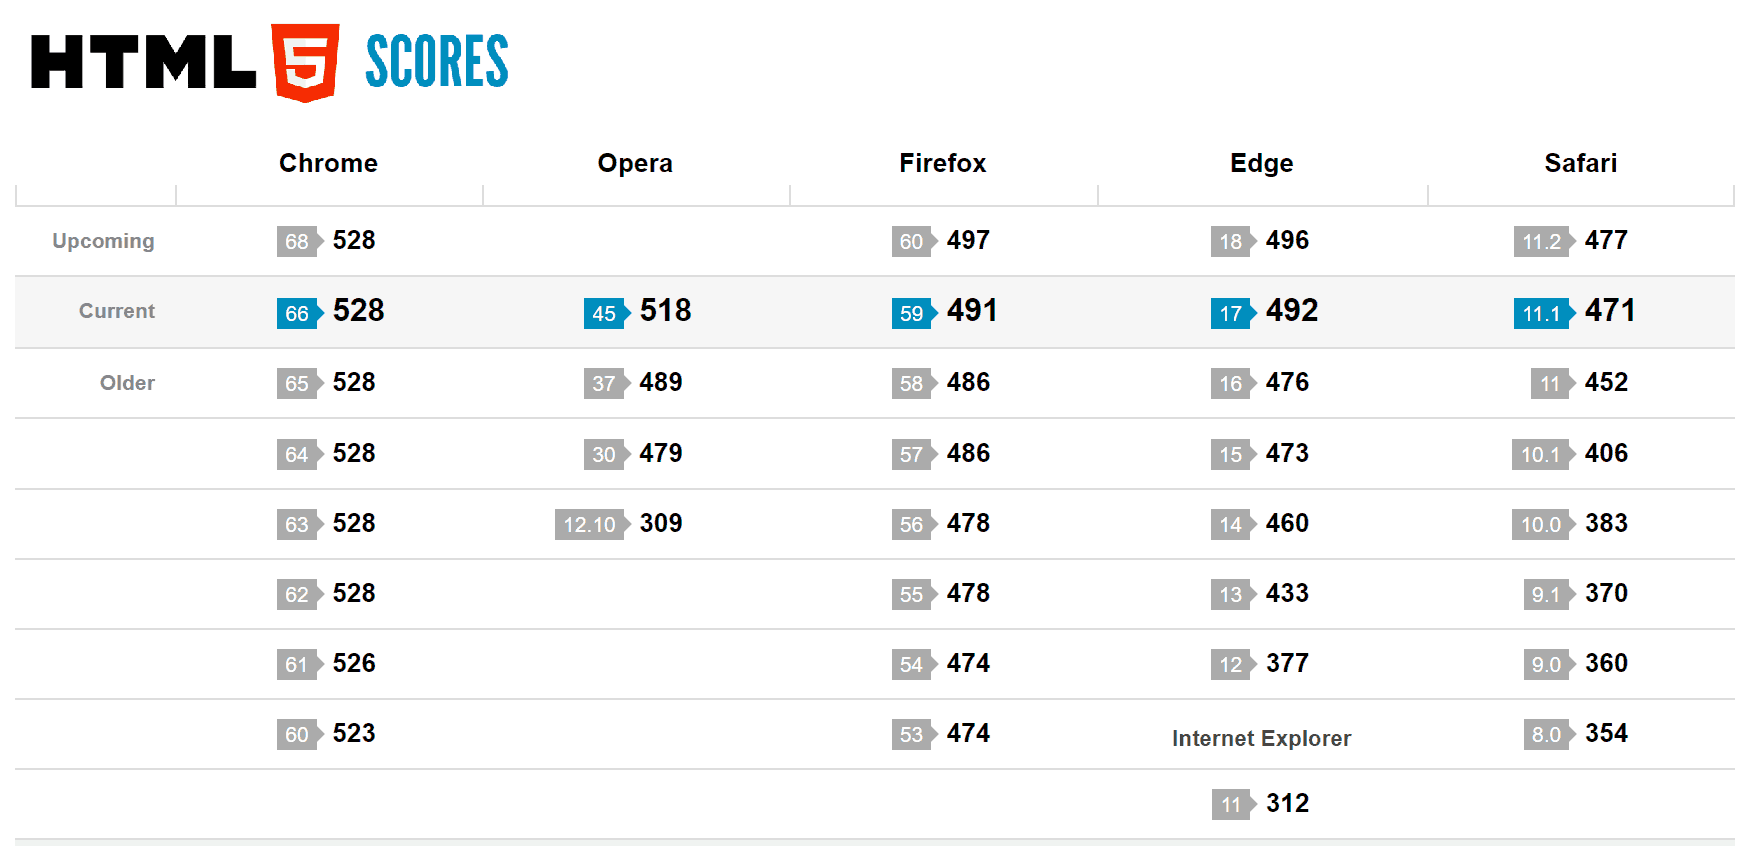Image resolution: width=1749 pixels, height=857 pixels.
Task: Select current Firefox 59 blue badge
Action: pos(914,313)
